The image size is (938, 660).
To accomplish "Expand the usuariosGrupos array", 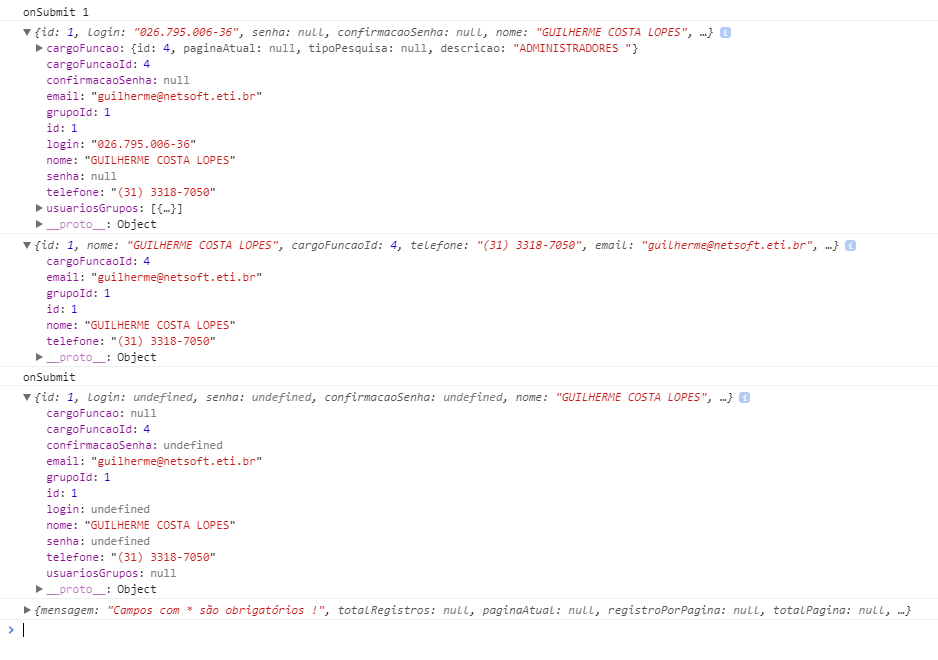I will pyautogui.click(x=39, y=208).
